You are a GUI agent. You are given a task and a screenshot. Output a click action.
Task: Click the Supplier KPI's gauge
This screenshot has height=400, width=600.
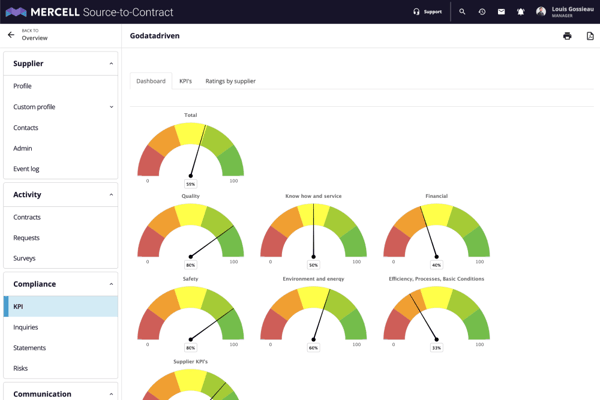(x=191, y=384)
